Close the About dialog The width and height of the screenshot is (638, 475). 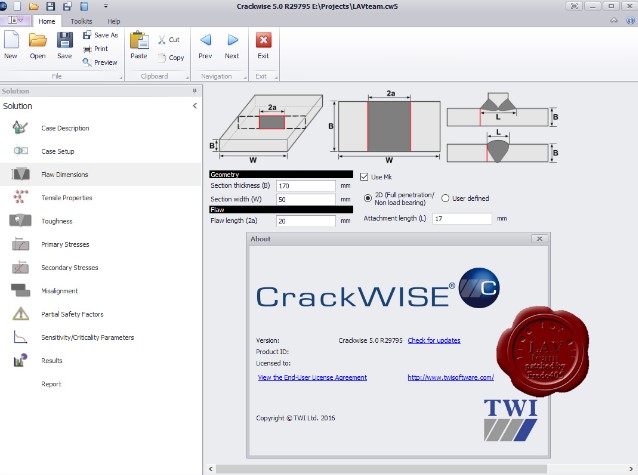(540, 239)
